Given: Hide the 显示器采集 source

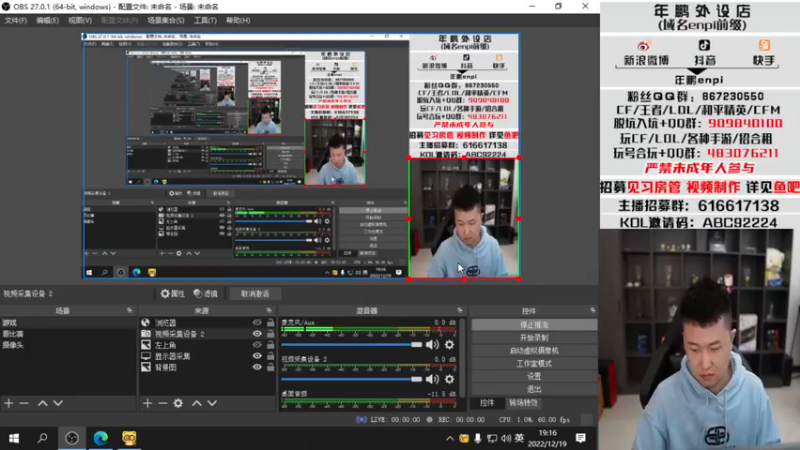Looking at the screenshot, I should (257, 356).
